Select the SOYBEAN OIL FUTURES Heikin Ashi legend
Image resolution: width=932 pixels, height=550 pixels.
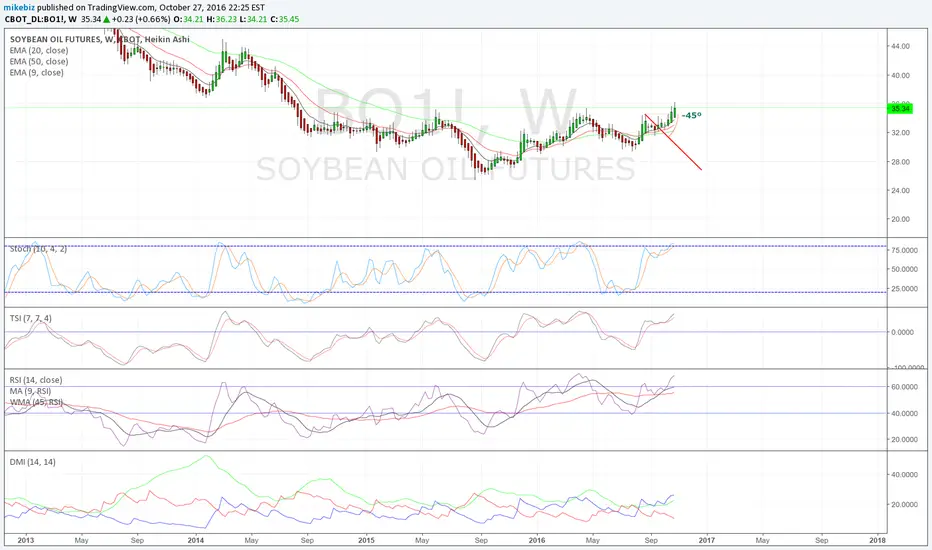(x=100, y=39)
